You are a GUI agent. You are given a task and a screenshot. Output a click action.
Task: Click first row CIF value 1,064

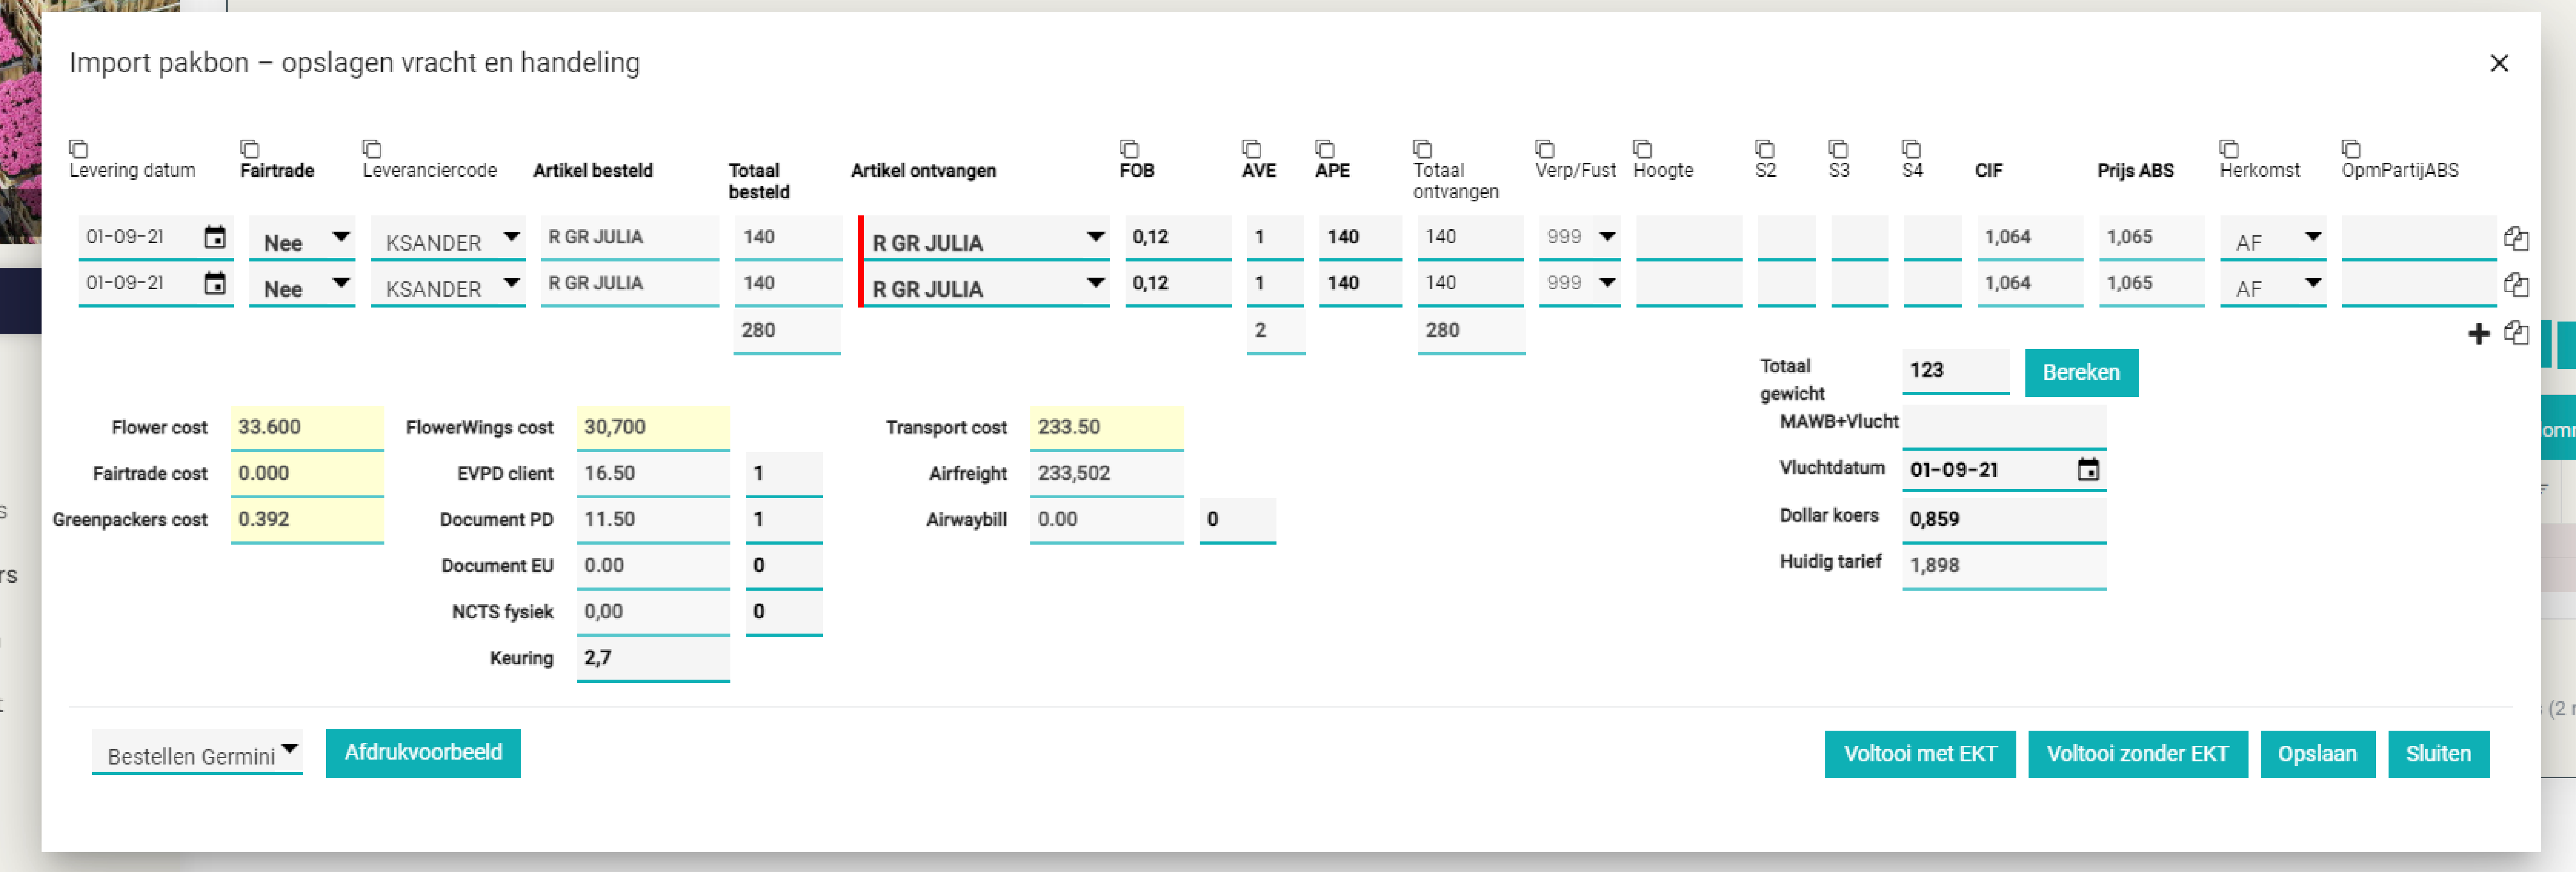[2030, 238]
